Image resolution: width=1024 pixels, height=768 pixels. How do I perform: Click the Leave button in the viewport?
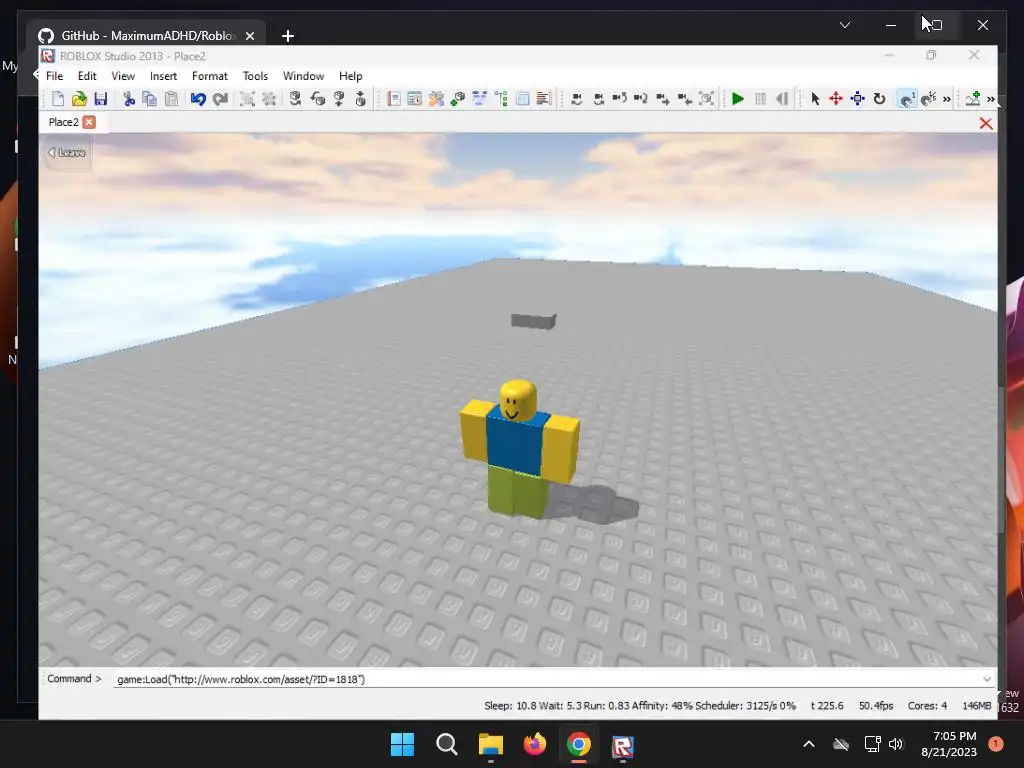coord(67,153)
